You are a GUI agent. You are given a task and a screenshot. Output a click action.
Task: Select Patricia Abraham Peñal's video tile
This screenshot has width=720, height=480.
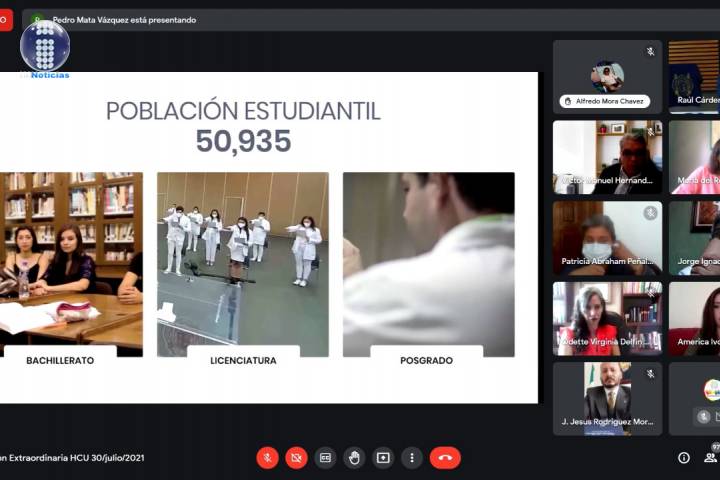click(x=607, y=238)
